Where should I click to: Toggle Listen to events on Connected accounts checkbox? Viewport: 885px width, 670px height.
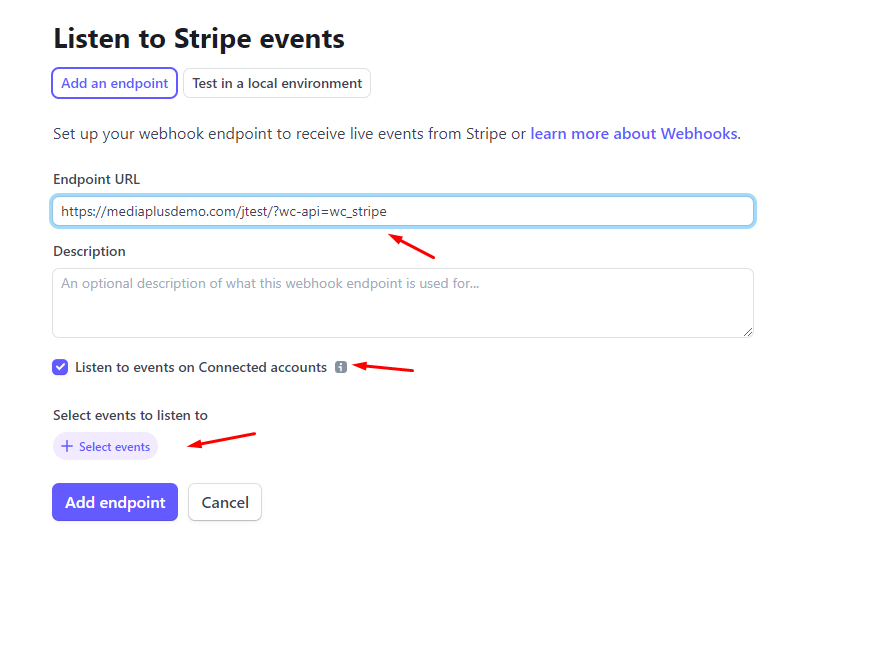click(60, 367)
